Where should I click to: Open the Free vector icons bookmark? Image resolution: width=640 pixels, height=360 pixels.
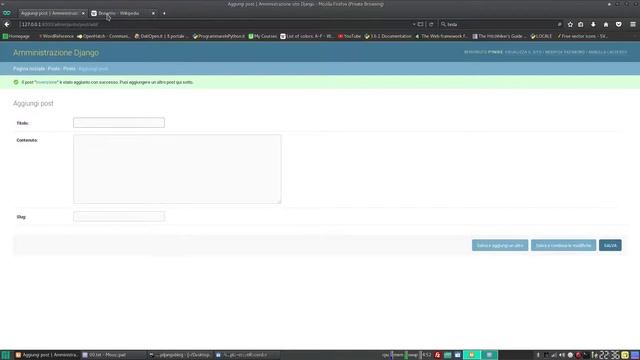(x=582, y=36)
